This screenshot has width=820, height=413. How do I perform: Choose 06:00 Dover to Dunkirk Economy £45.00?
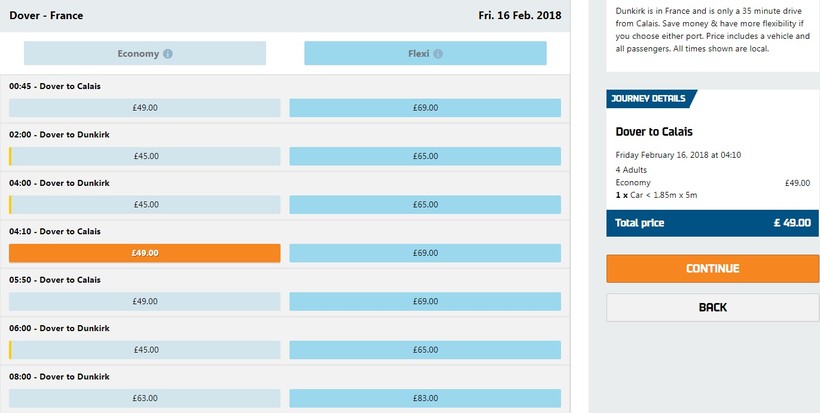pos(145,350)
